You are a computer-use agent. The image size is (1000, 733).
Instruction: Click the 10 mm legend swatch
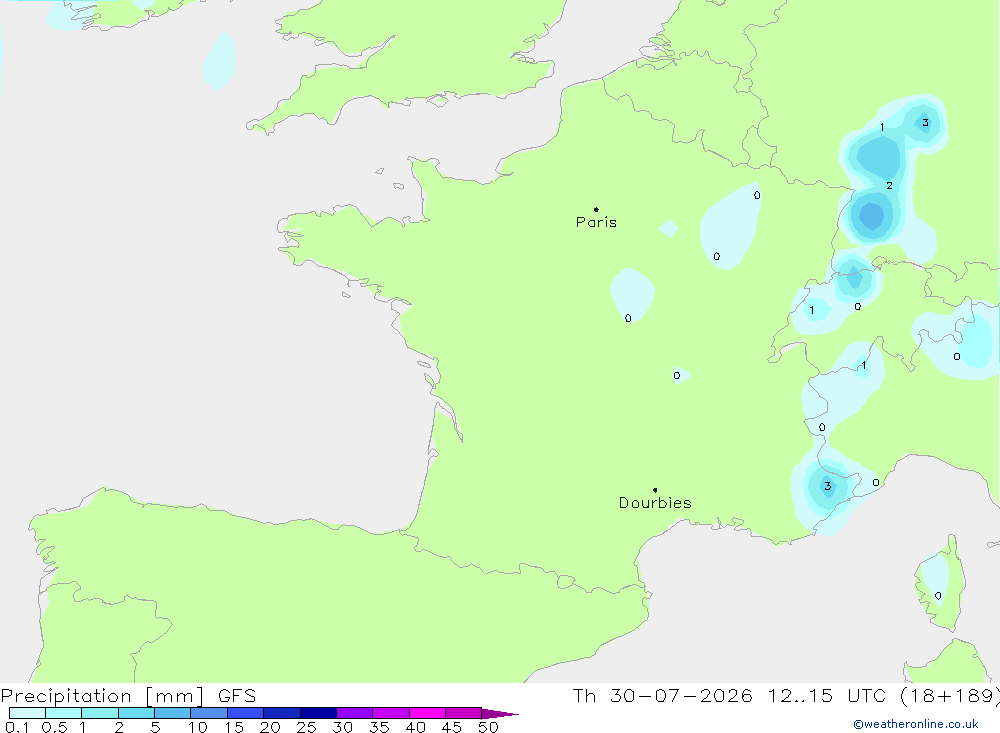(x=209, y=713)
